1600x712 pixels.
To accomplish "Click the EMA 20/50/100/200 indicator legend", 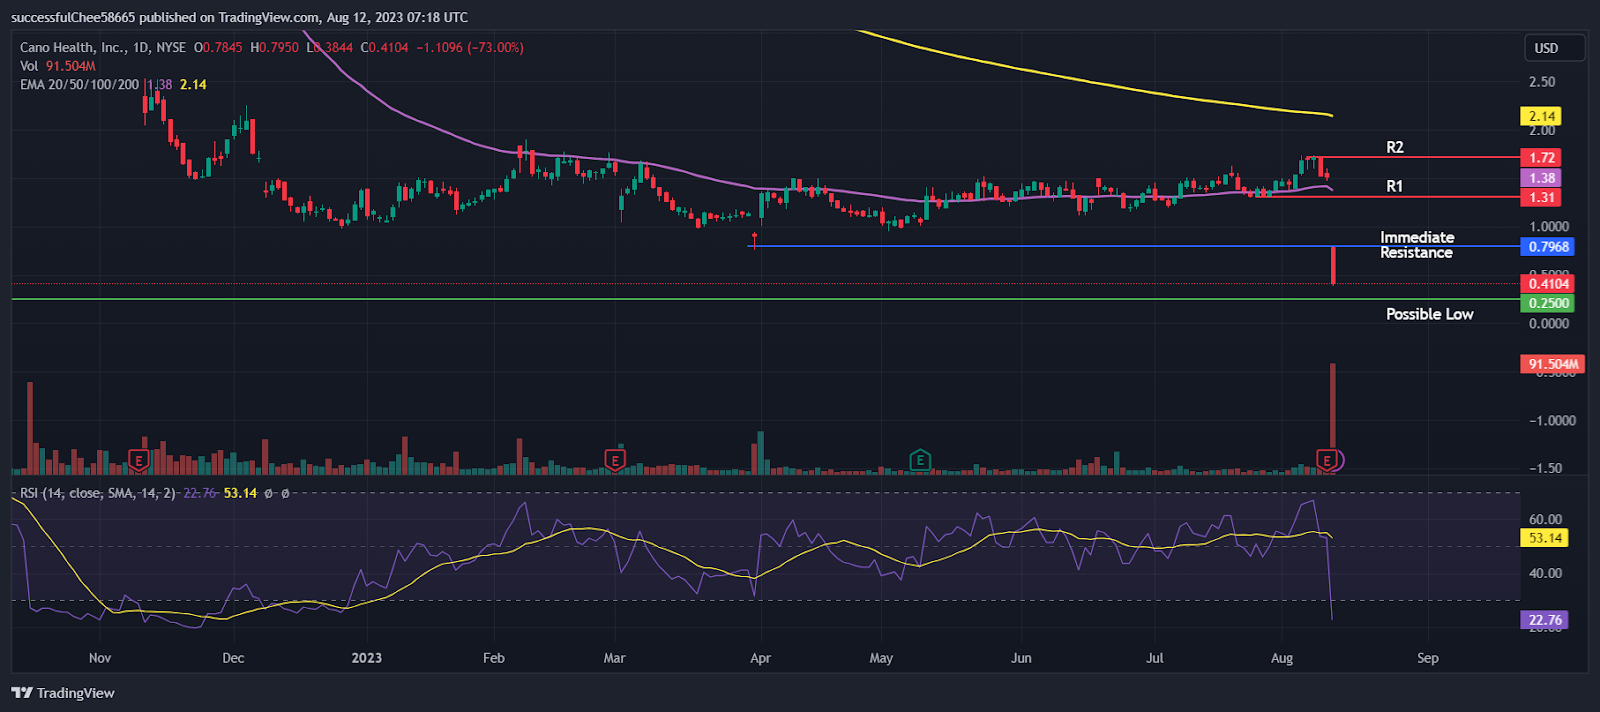I will pos(79,85).
